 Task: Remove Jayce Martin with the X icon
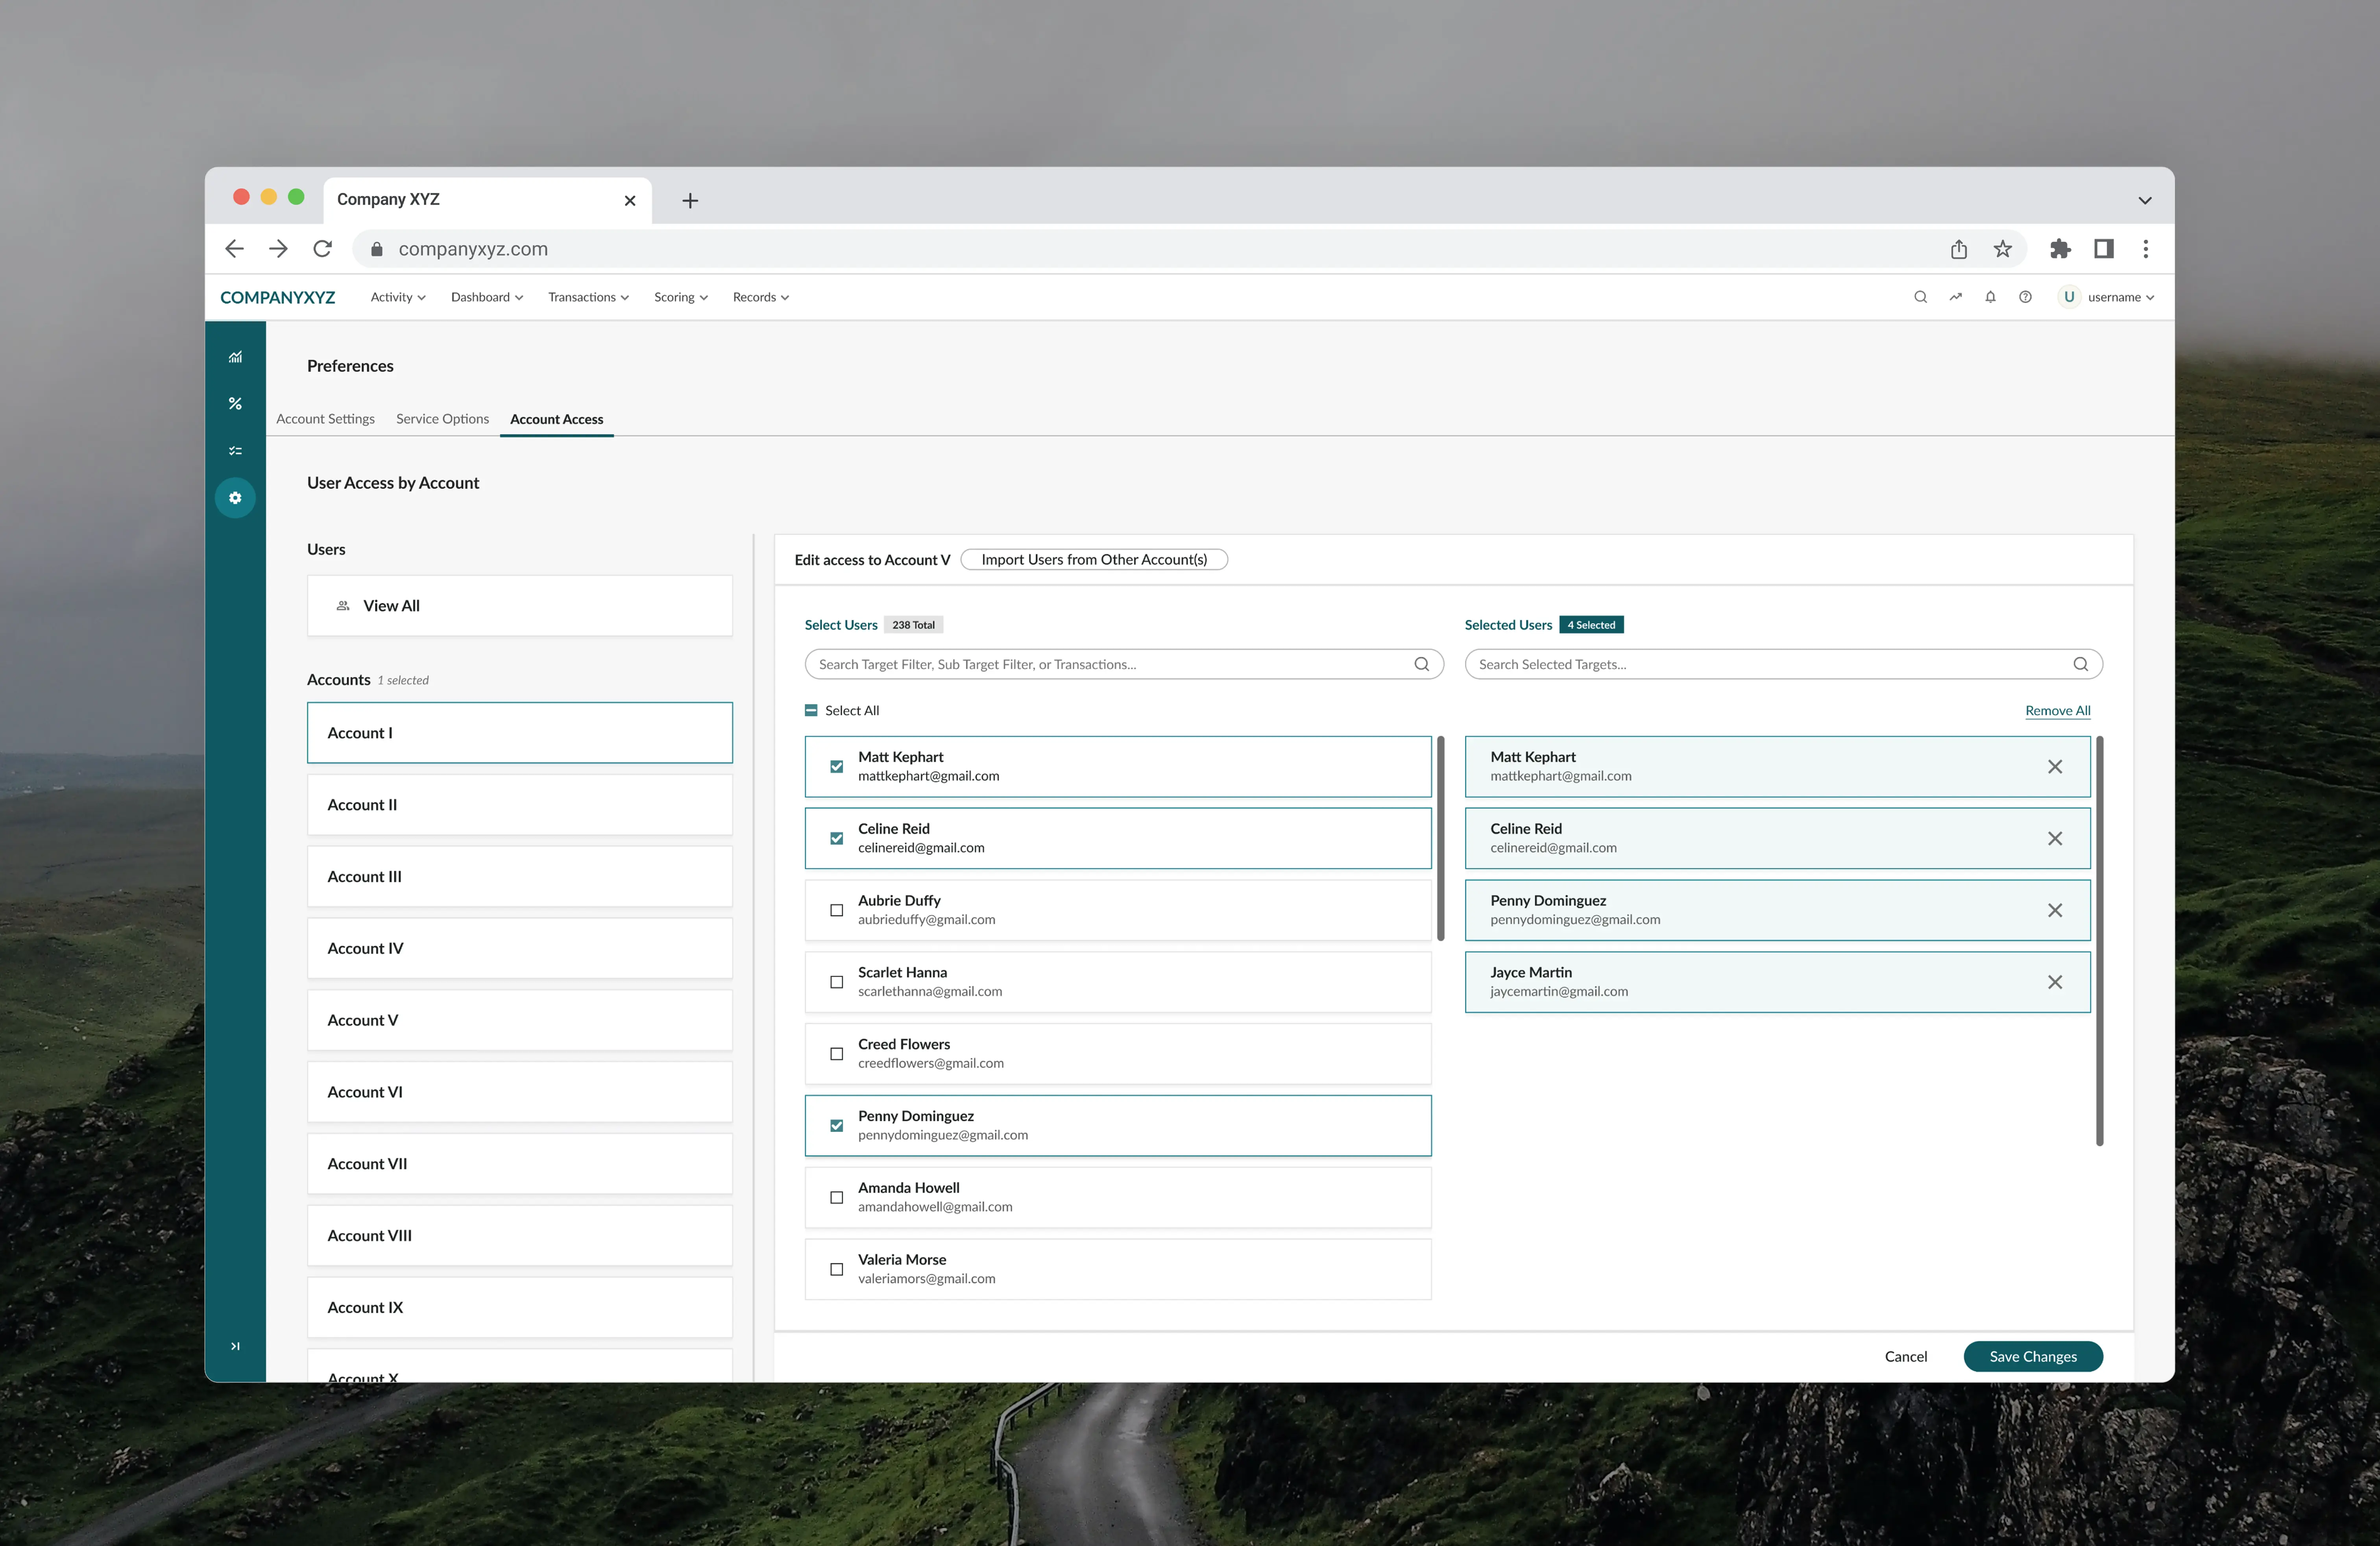(x=2054, y=982)
